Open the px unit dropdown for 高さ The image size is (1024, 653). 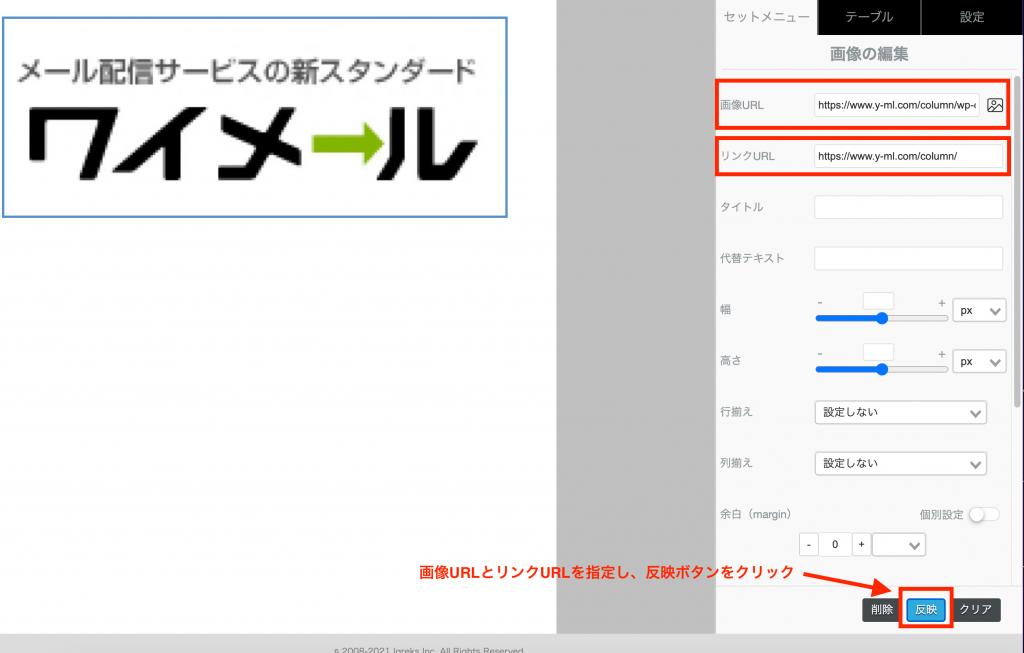(x=979, y=362)
